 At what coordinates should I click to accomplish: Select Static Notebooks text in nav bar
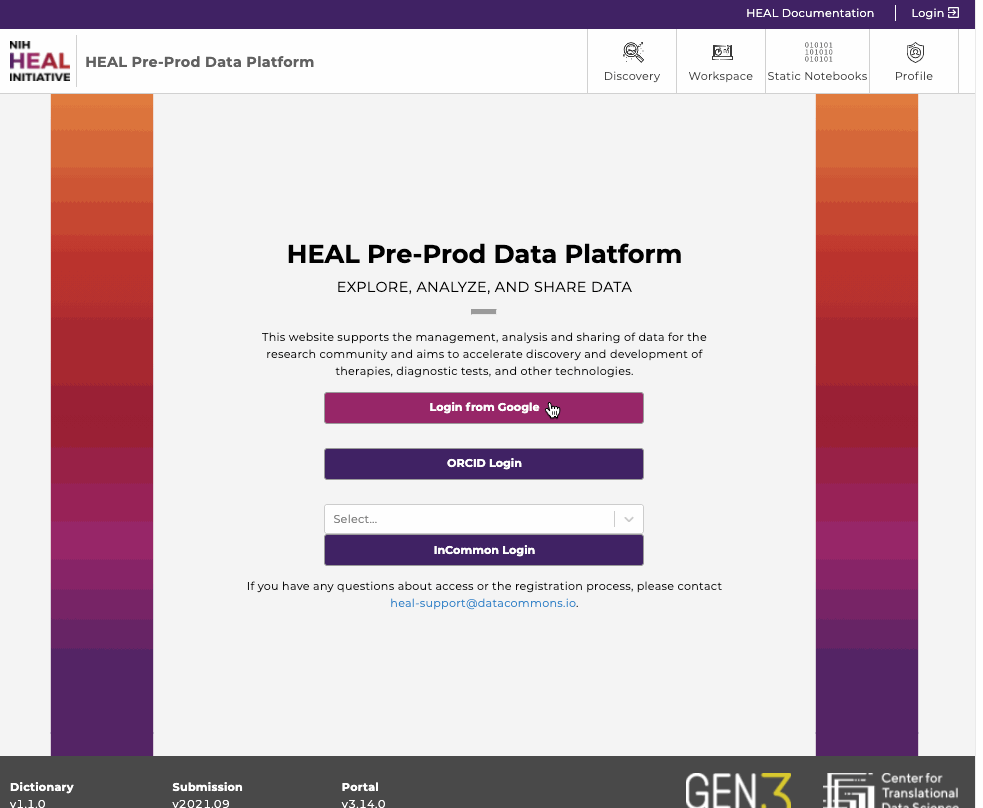click(817, 76)
